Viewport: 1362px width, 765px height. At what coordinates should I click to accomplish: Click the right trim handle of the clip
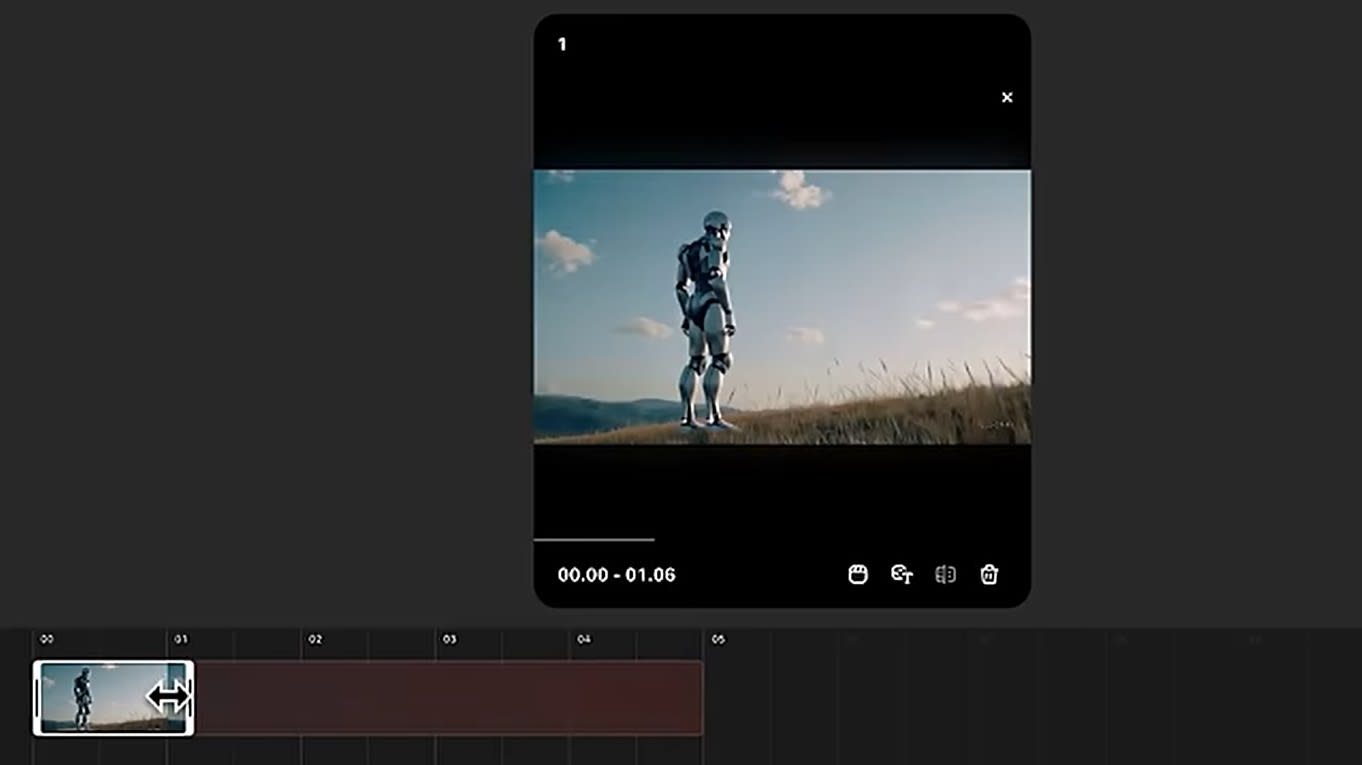[190, 697]
